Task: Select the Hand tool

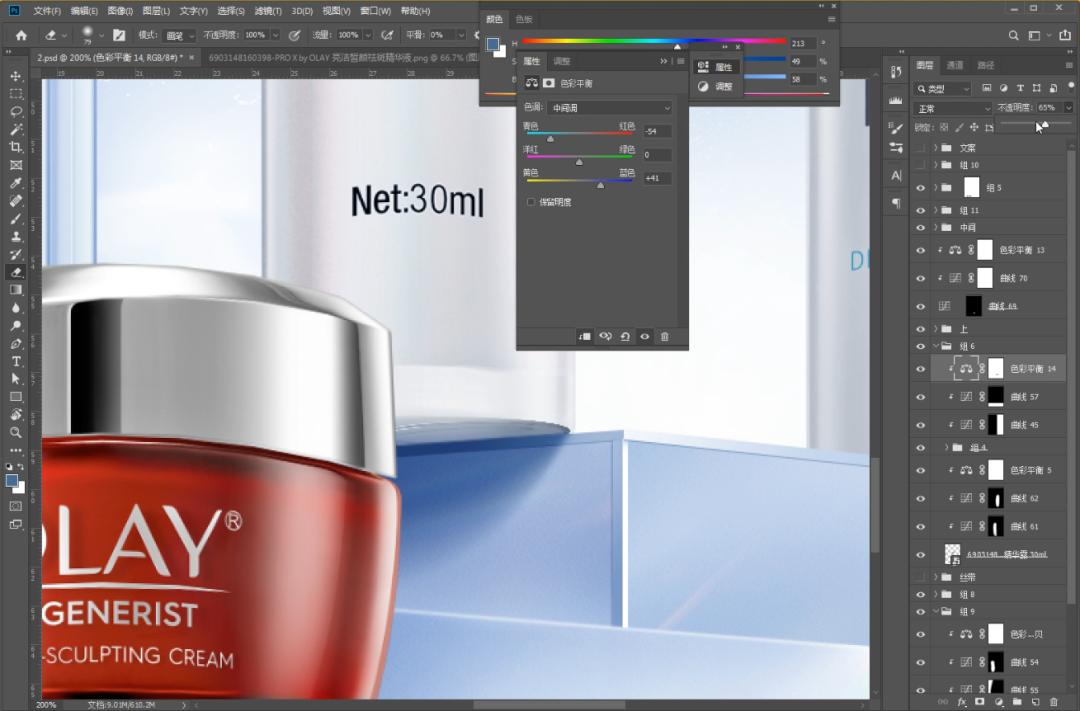Action: [x=16, y=415]
